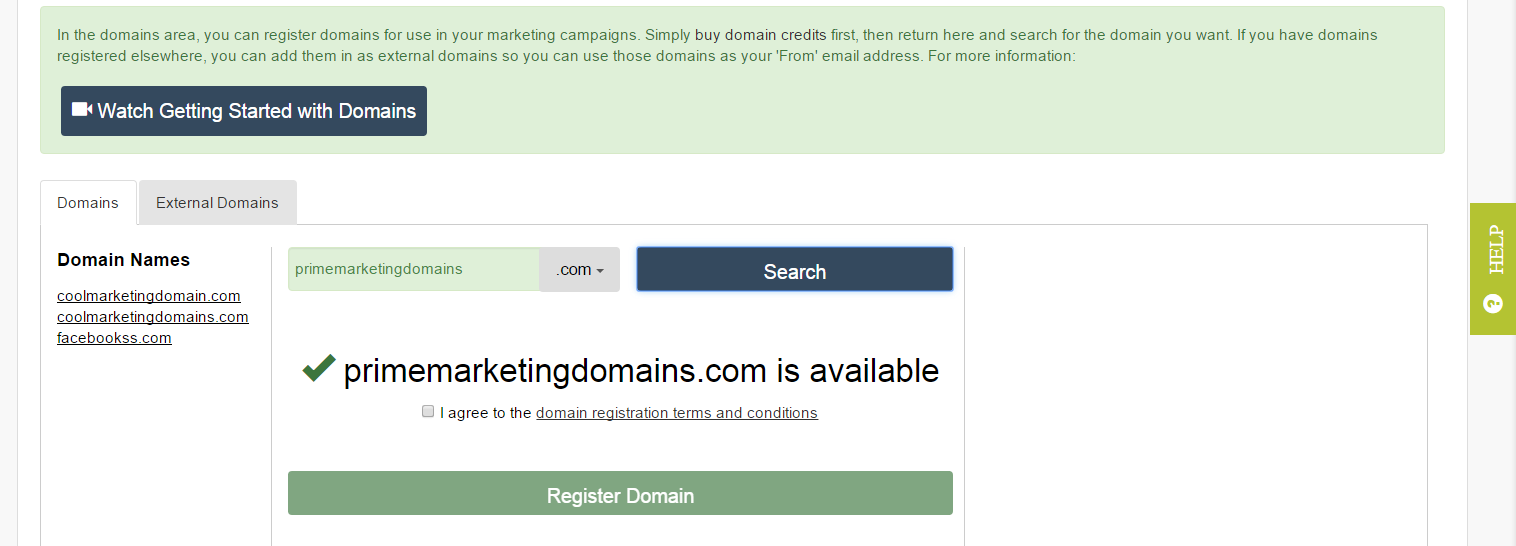Tick the agree to terms checkbox

tap(428, 411)
